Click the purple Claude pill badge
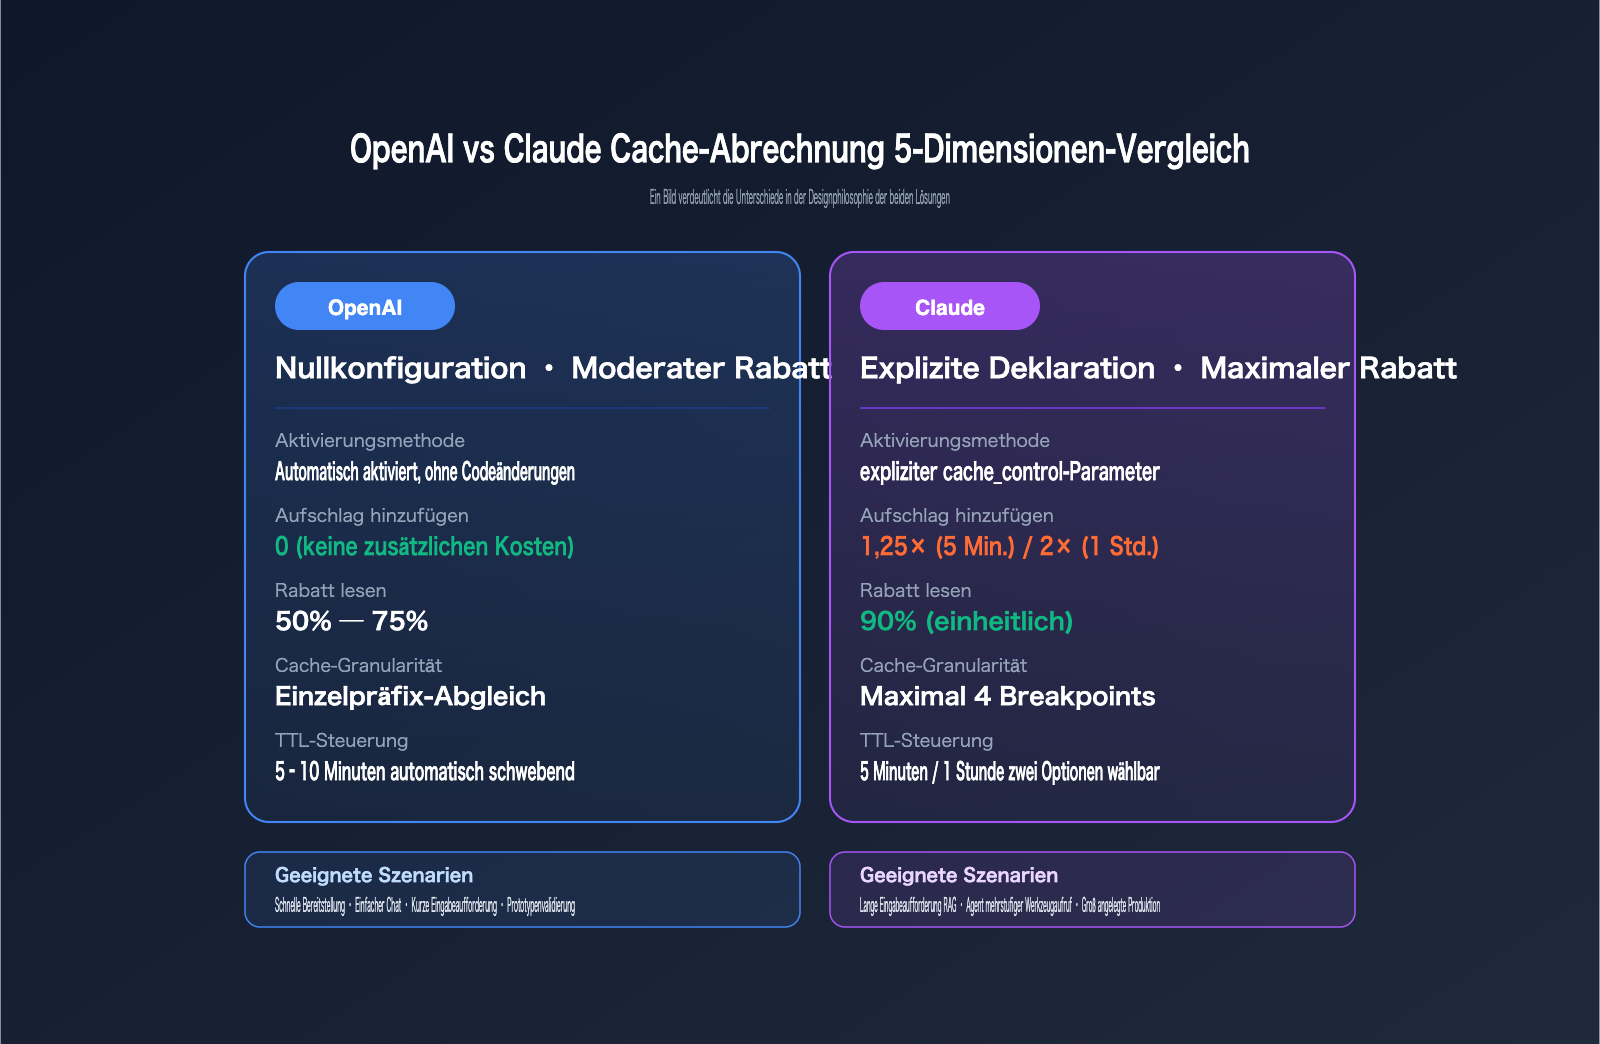Image resolution: width=1600 pixels, height=1044 pixels. click(950, 306)
